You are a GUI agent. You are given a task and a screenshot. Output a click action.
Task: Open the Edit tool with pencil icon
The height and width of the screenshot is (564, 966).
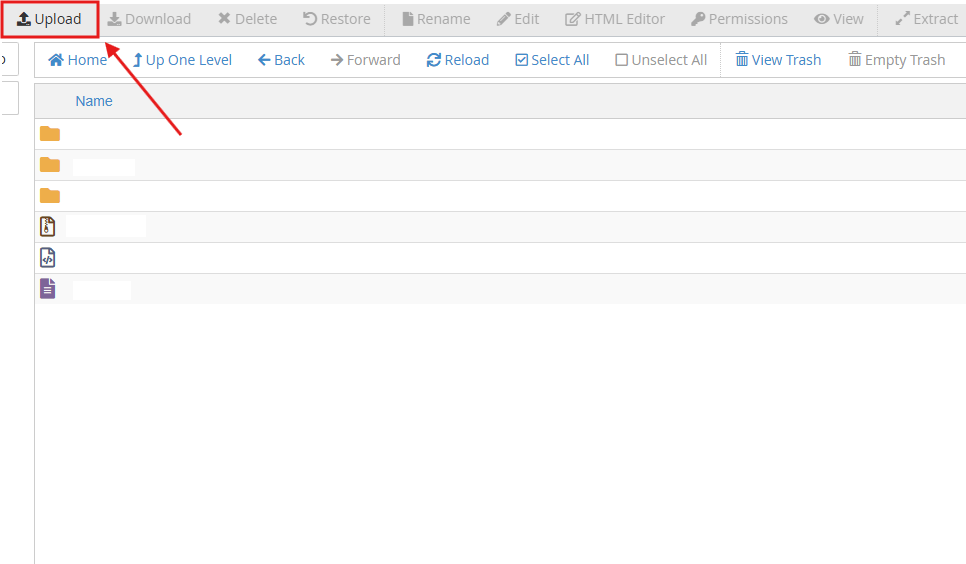(518, 19)
